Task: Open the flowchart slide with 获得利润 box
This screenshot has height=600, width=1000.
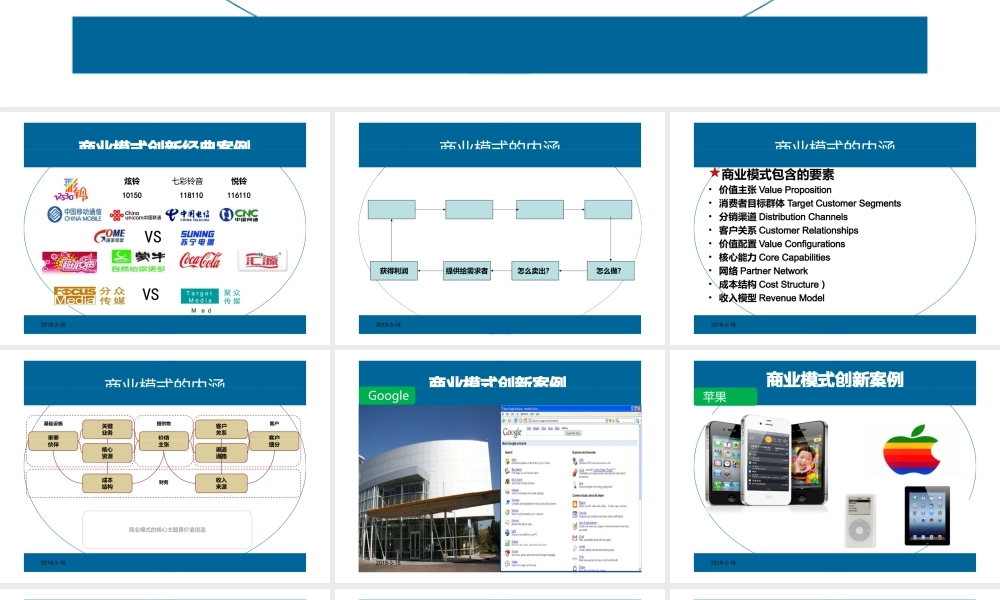Action: (499, 228)
